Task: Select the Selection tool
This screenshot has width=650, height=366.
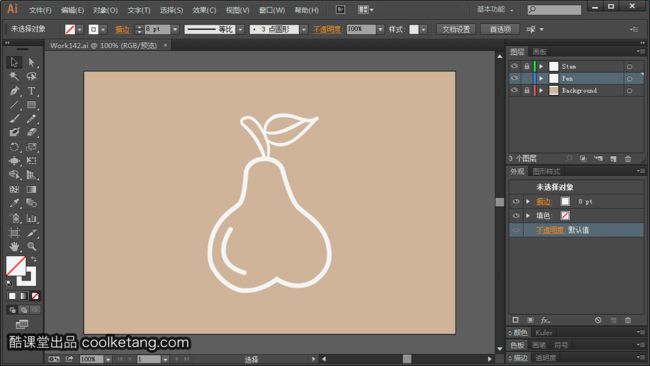Action: coord(14,62)
